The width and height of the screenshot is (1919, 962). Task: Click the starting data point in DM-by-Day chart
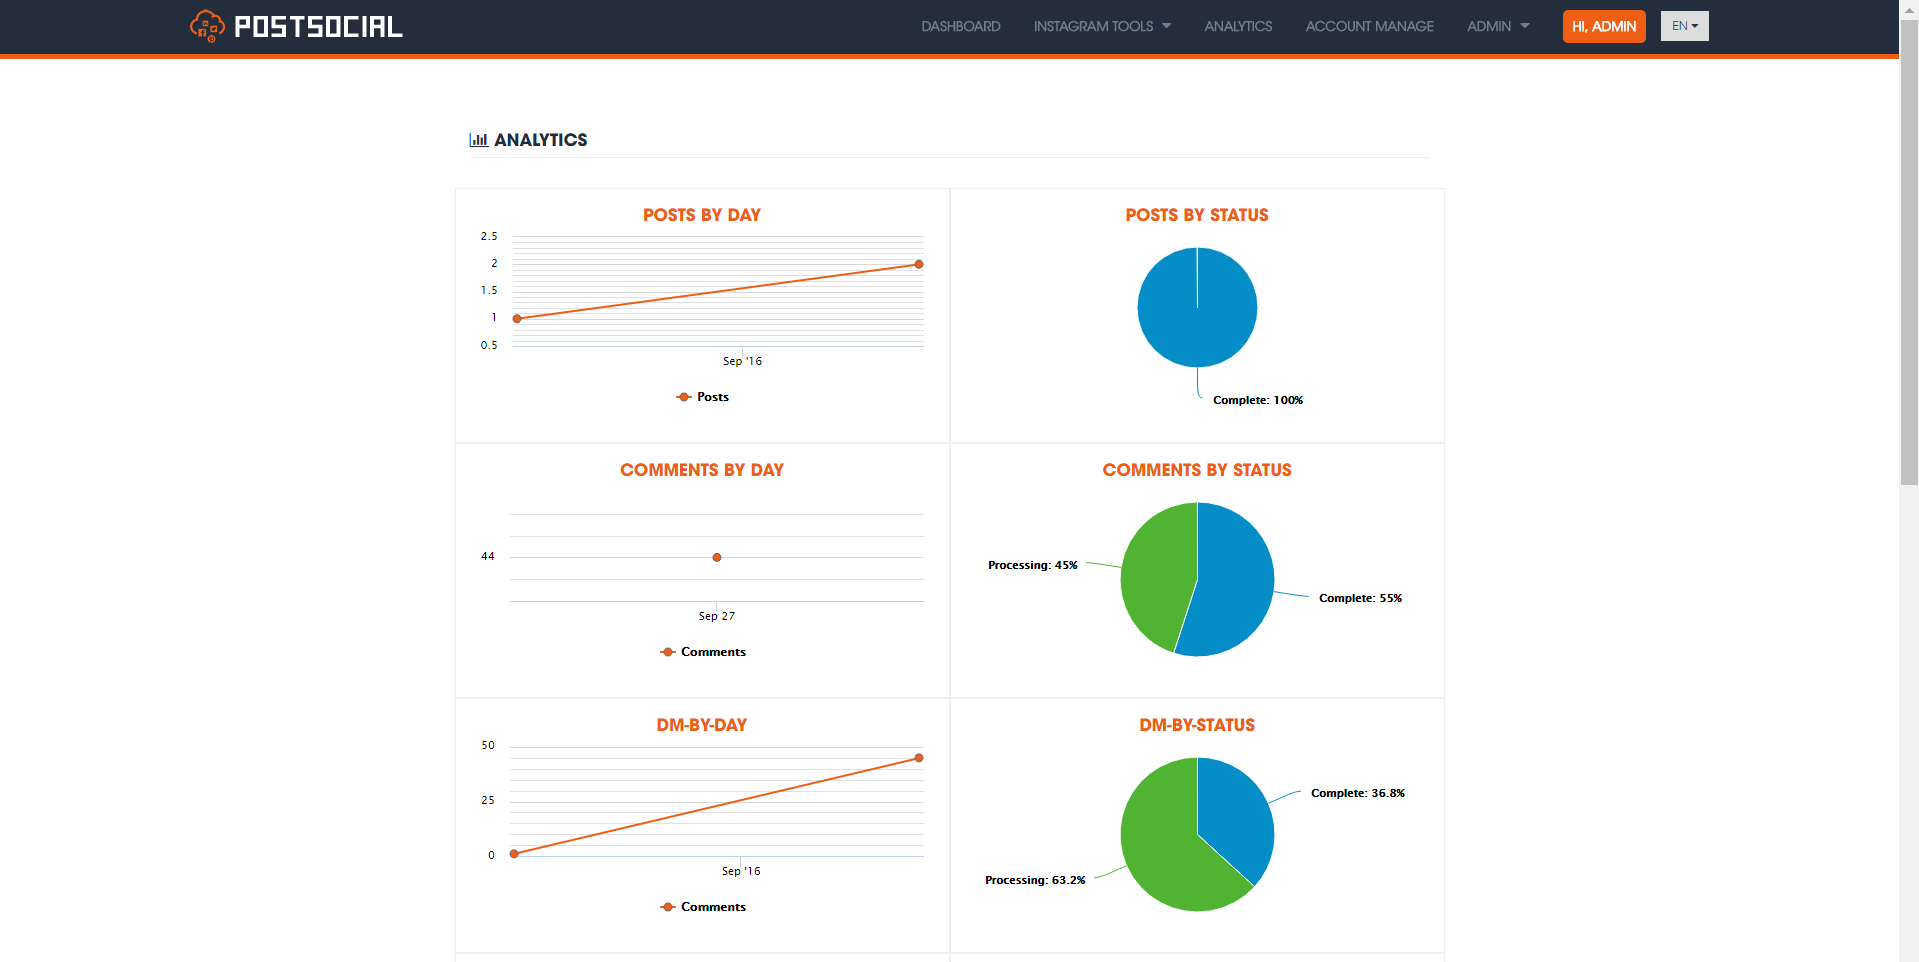[x=514, y=853]
